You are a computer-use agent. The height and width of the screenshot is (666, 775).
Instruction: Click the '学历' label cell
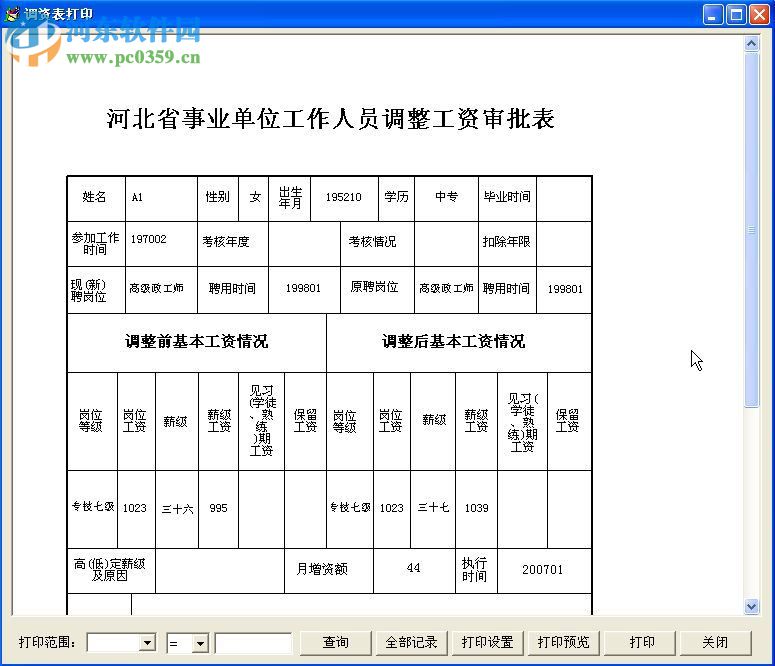pyautogui.click(x=396, y=197)
